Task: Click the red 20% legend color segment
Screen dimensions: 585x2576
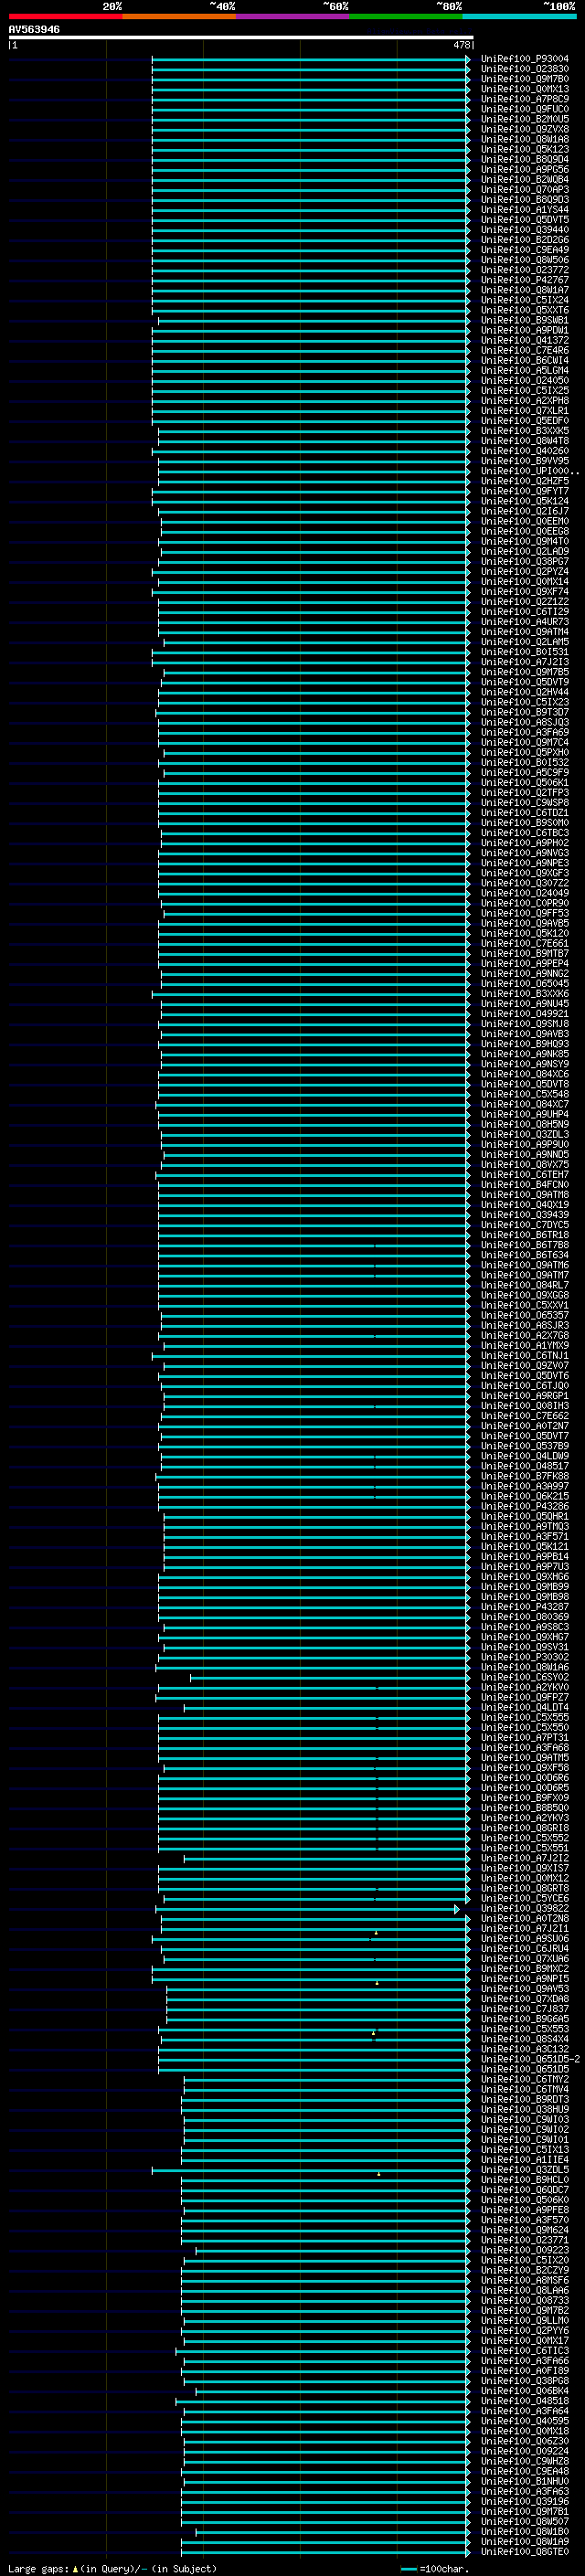Action: pos(65,16)
